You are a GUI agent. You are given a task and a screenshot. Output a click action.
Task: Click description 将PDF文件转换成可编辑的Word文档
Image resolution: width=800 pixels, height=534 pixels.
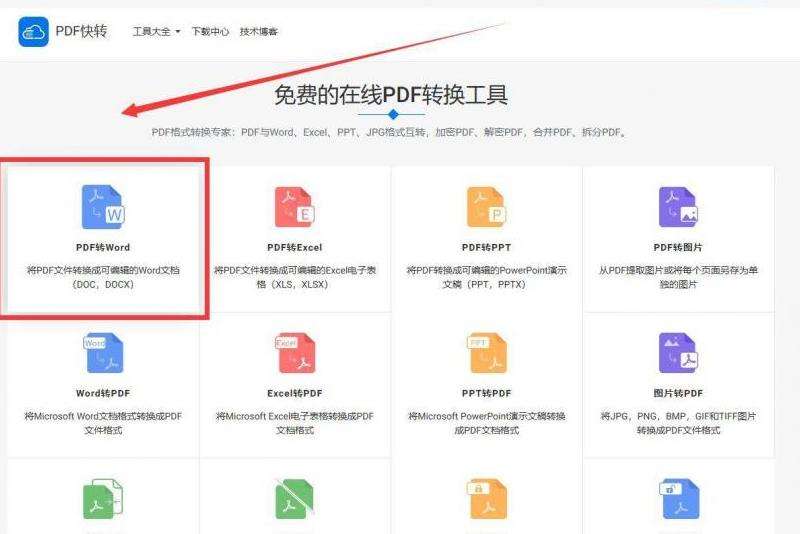103,277
